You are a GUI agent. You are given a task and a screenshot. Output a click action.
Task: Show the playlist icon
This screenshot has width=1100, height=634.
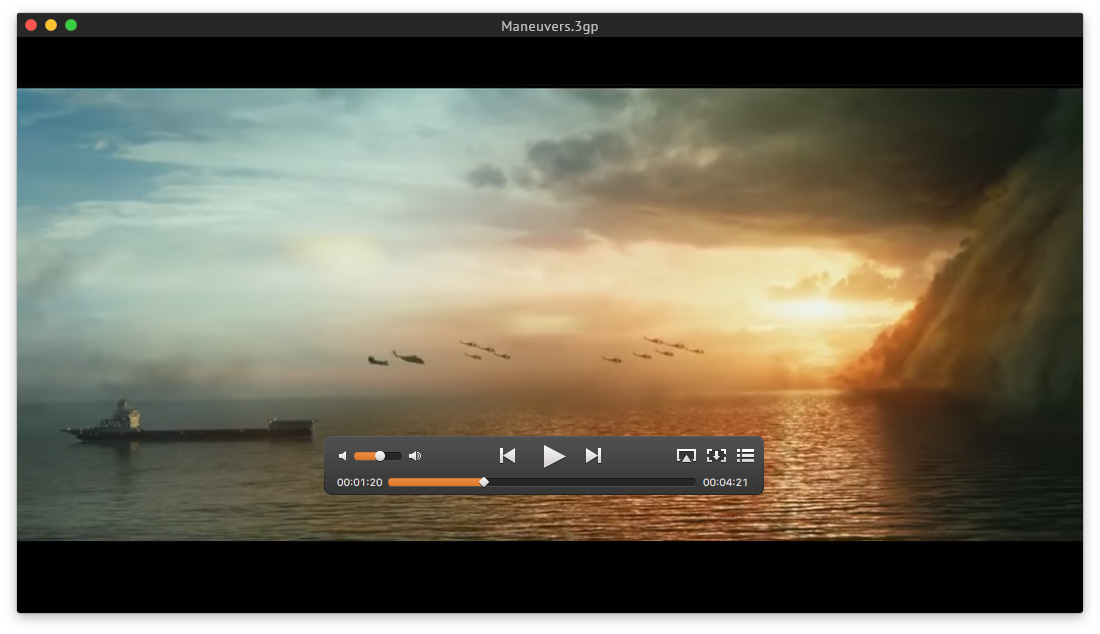(746, 456)
